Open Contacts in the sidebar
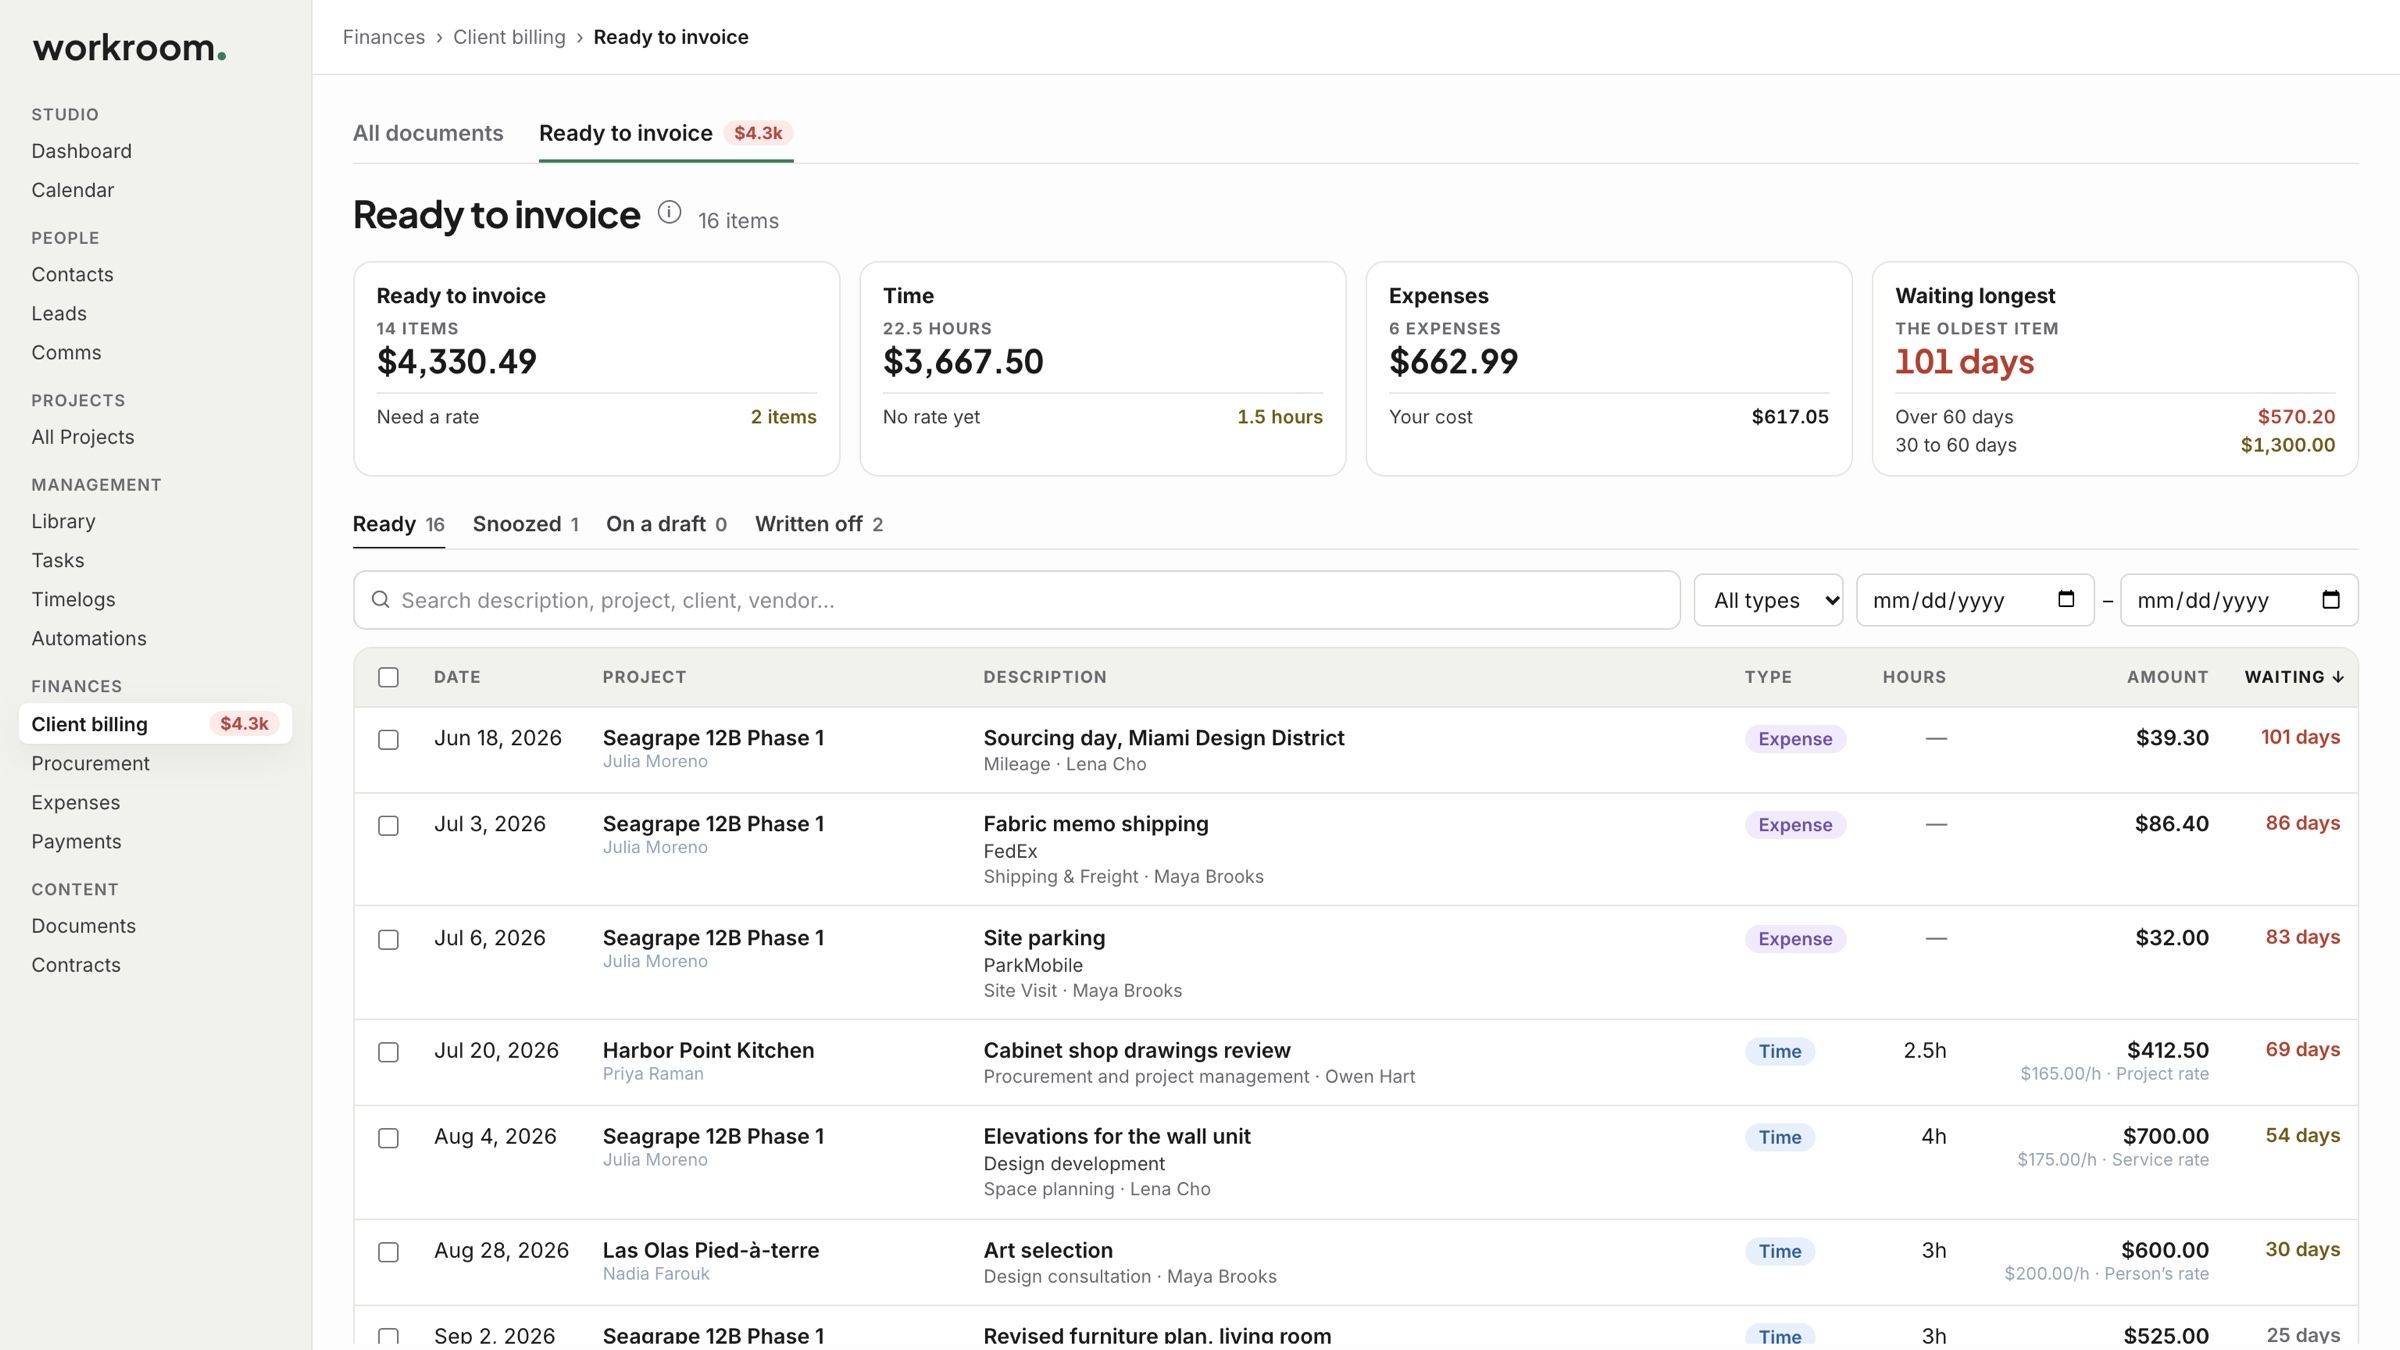Image resolution: width=2400 pixels, height=1350 pixels. [72, 274]
